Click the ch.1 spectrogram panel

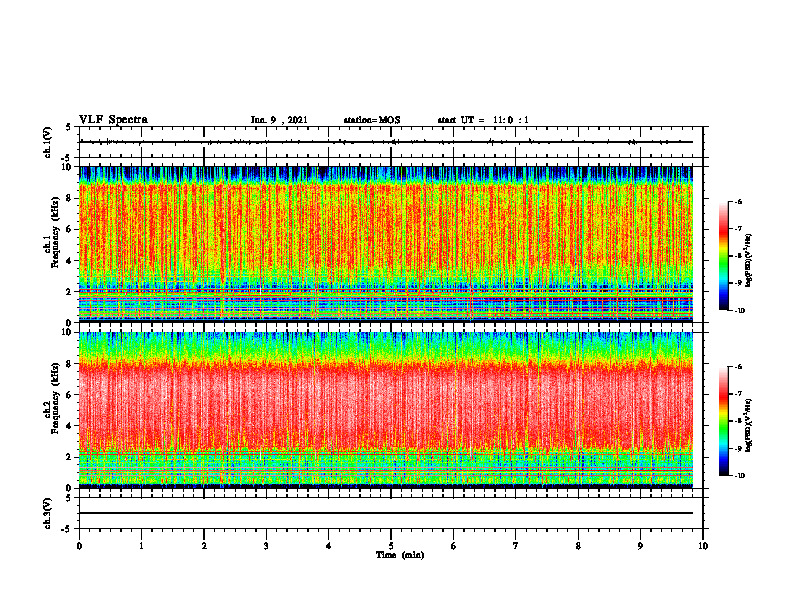tap(386, 244)
